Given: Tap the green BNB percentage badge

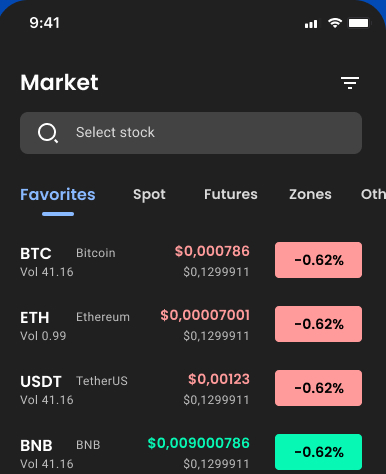Looking at the screenshot, I should click(318, 452).
